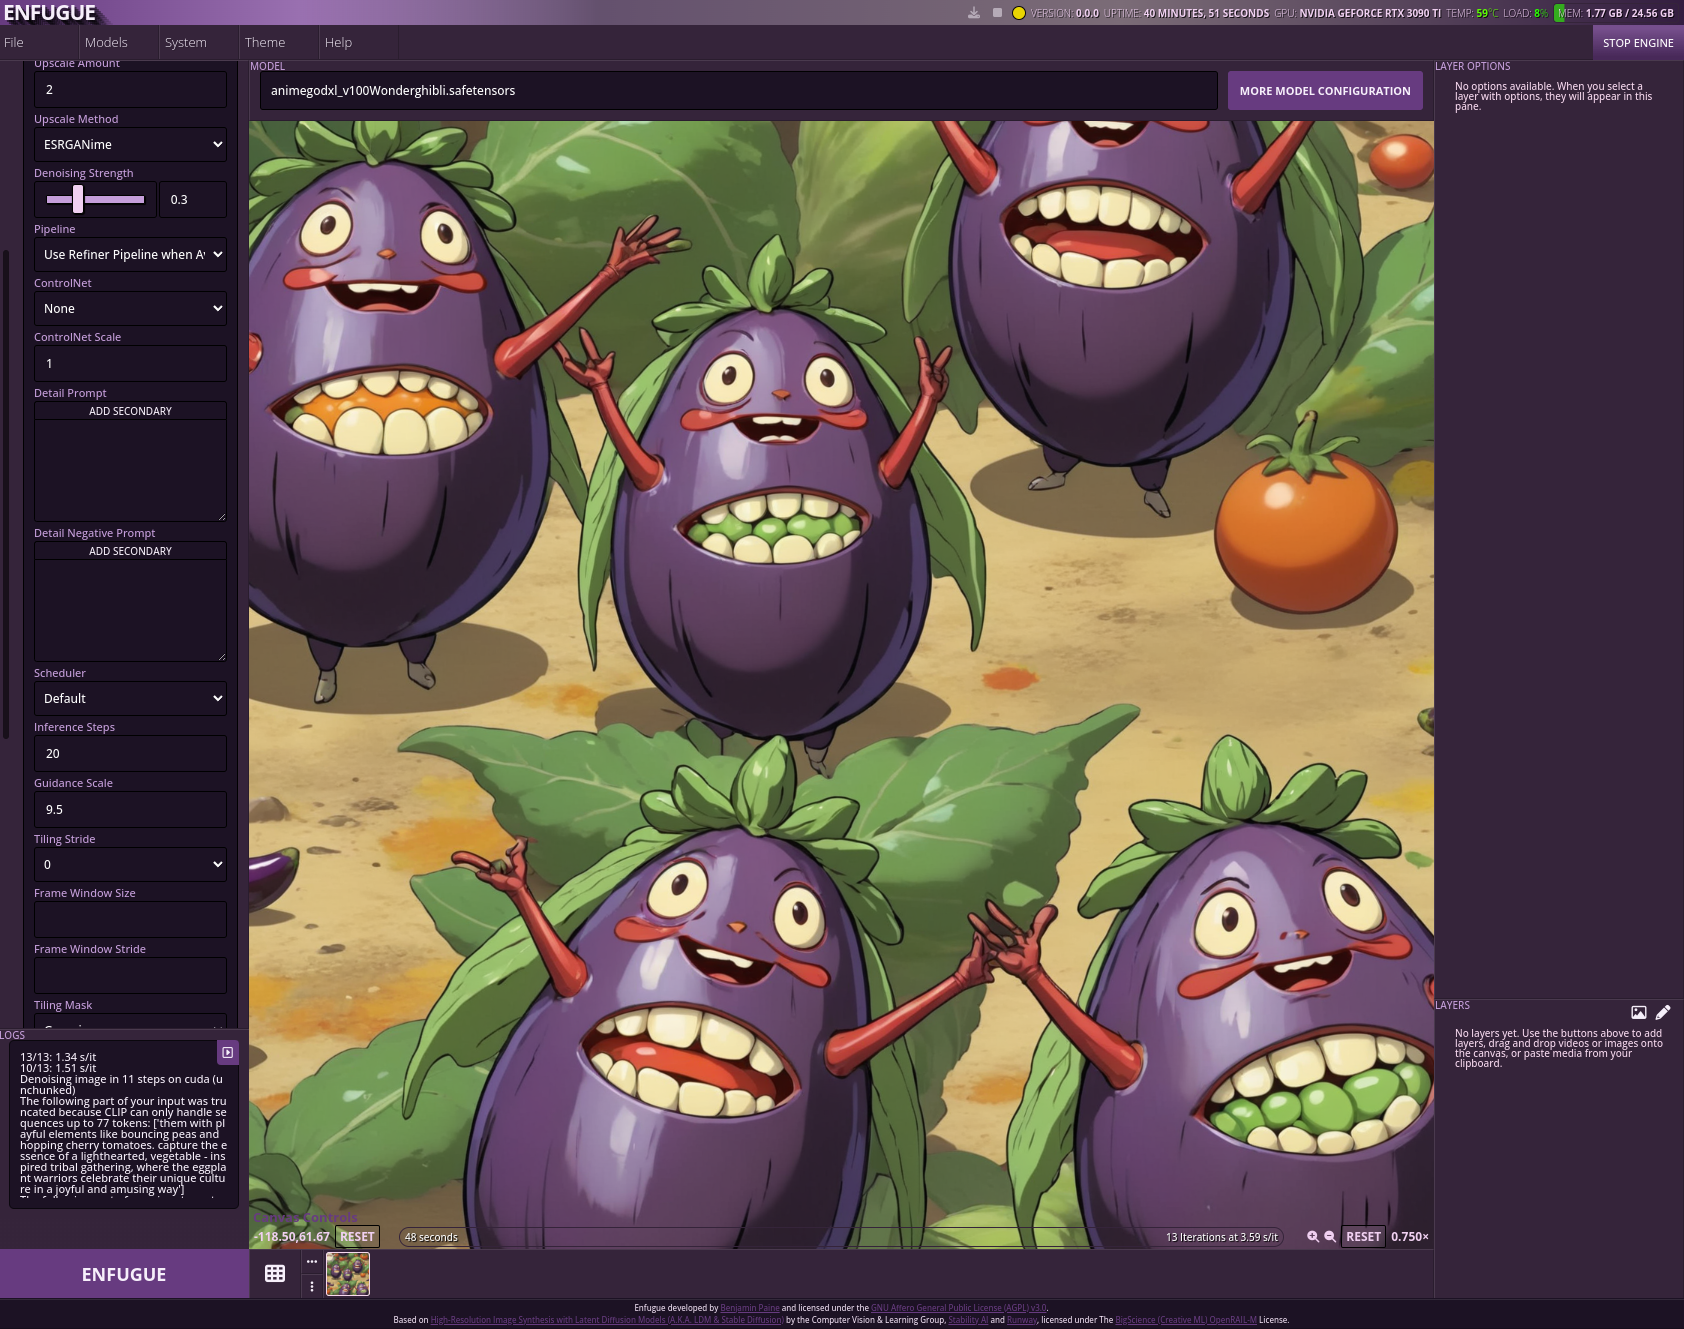The height and width of the screenshot is (1329, 1684).
Task: Open the OpenRAIL-M license link
Action: 1186,1320
